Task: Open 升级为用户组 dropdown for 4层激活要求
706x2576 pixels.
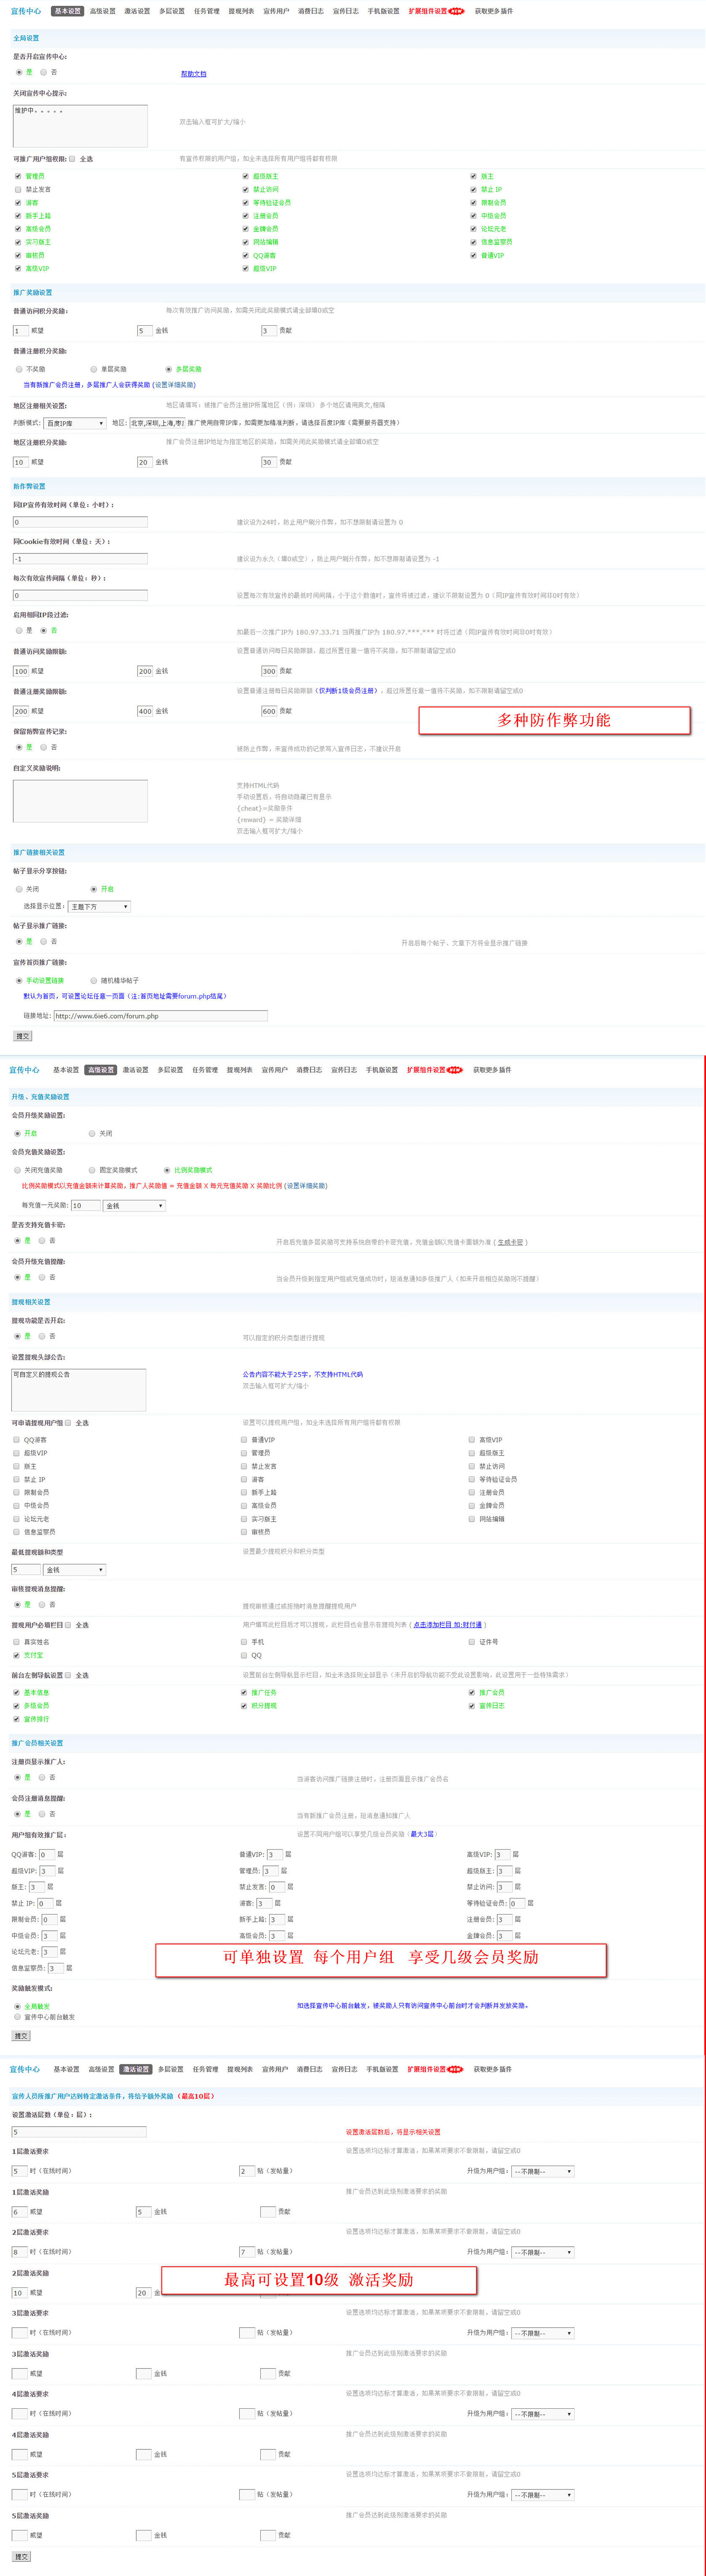Action: pos(543,2414)
